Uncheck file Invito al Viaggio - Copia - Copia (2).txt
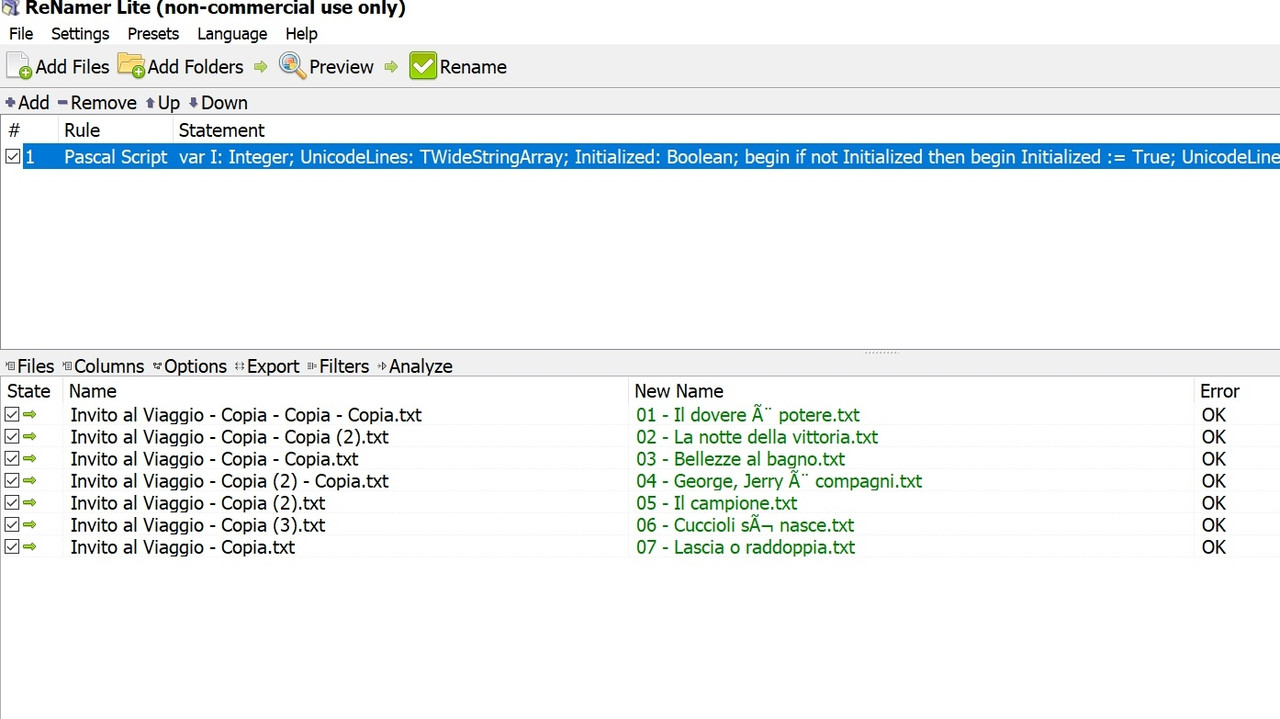 [12, 436]
